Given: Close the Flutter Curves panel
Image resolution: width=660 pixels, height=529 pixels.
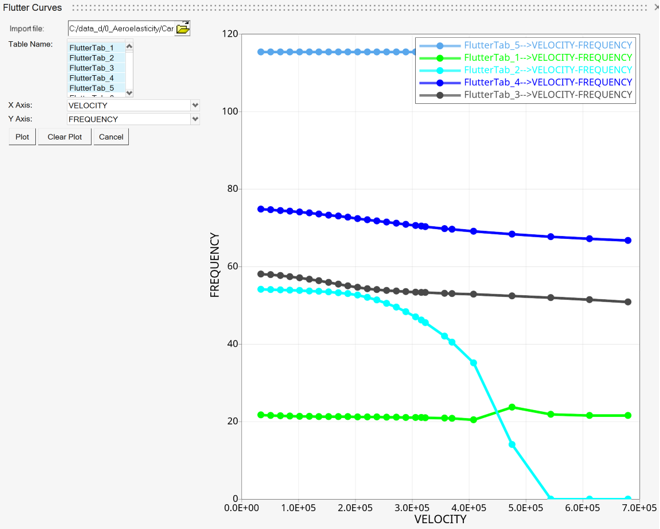Looking at the screenshot, I should pos(655,7).
